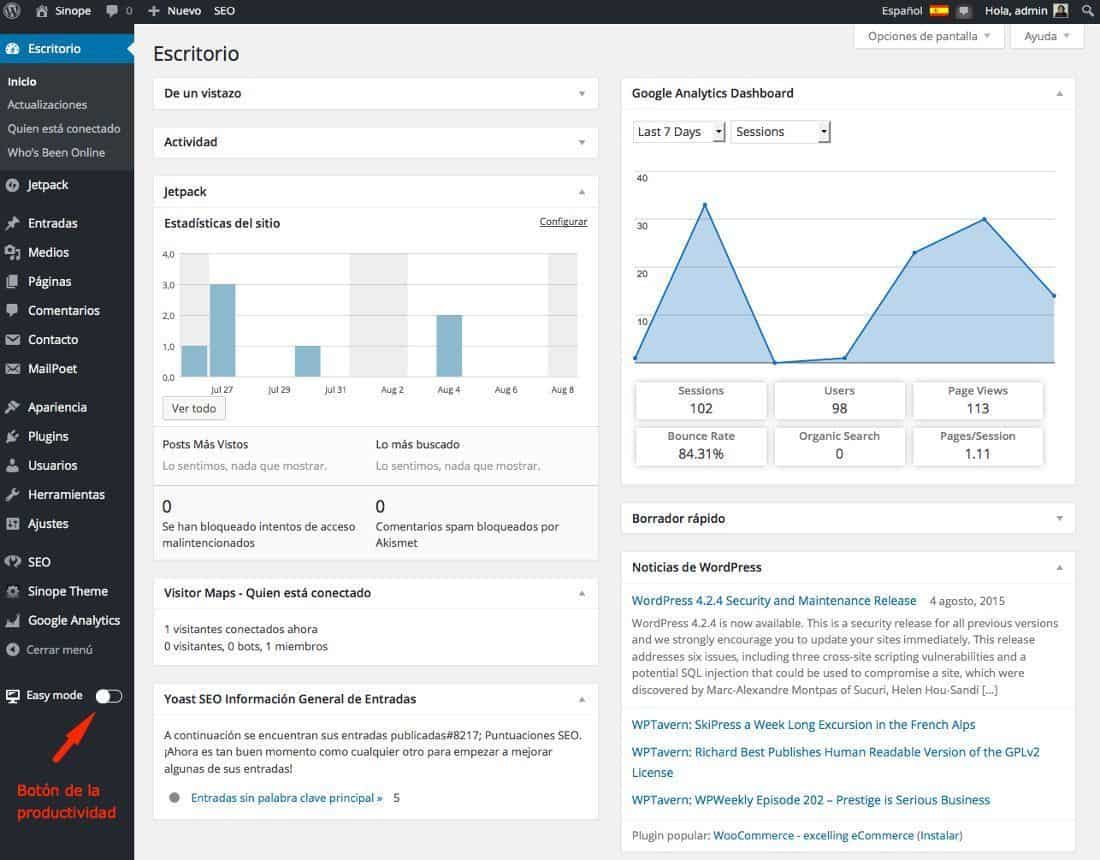Click the Ajustes settings icon

coord(12,523)
